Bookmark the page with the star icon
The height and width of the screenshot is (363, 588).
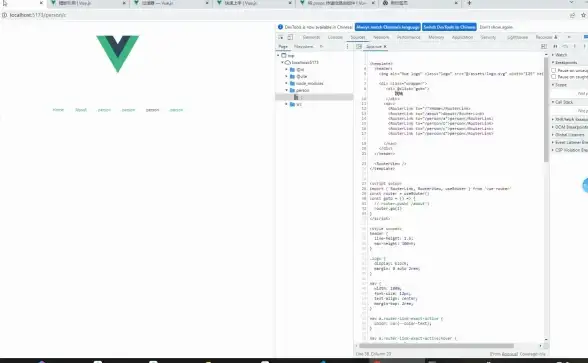click(x=584, y=15)
